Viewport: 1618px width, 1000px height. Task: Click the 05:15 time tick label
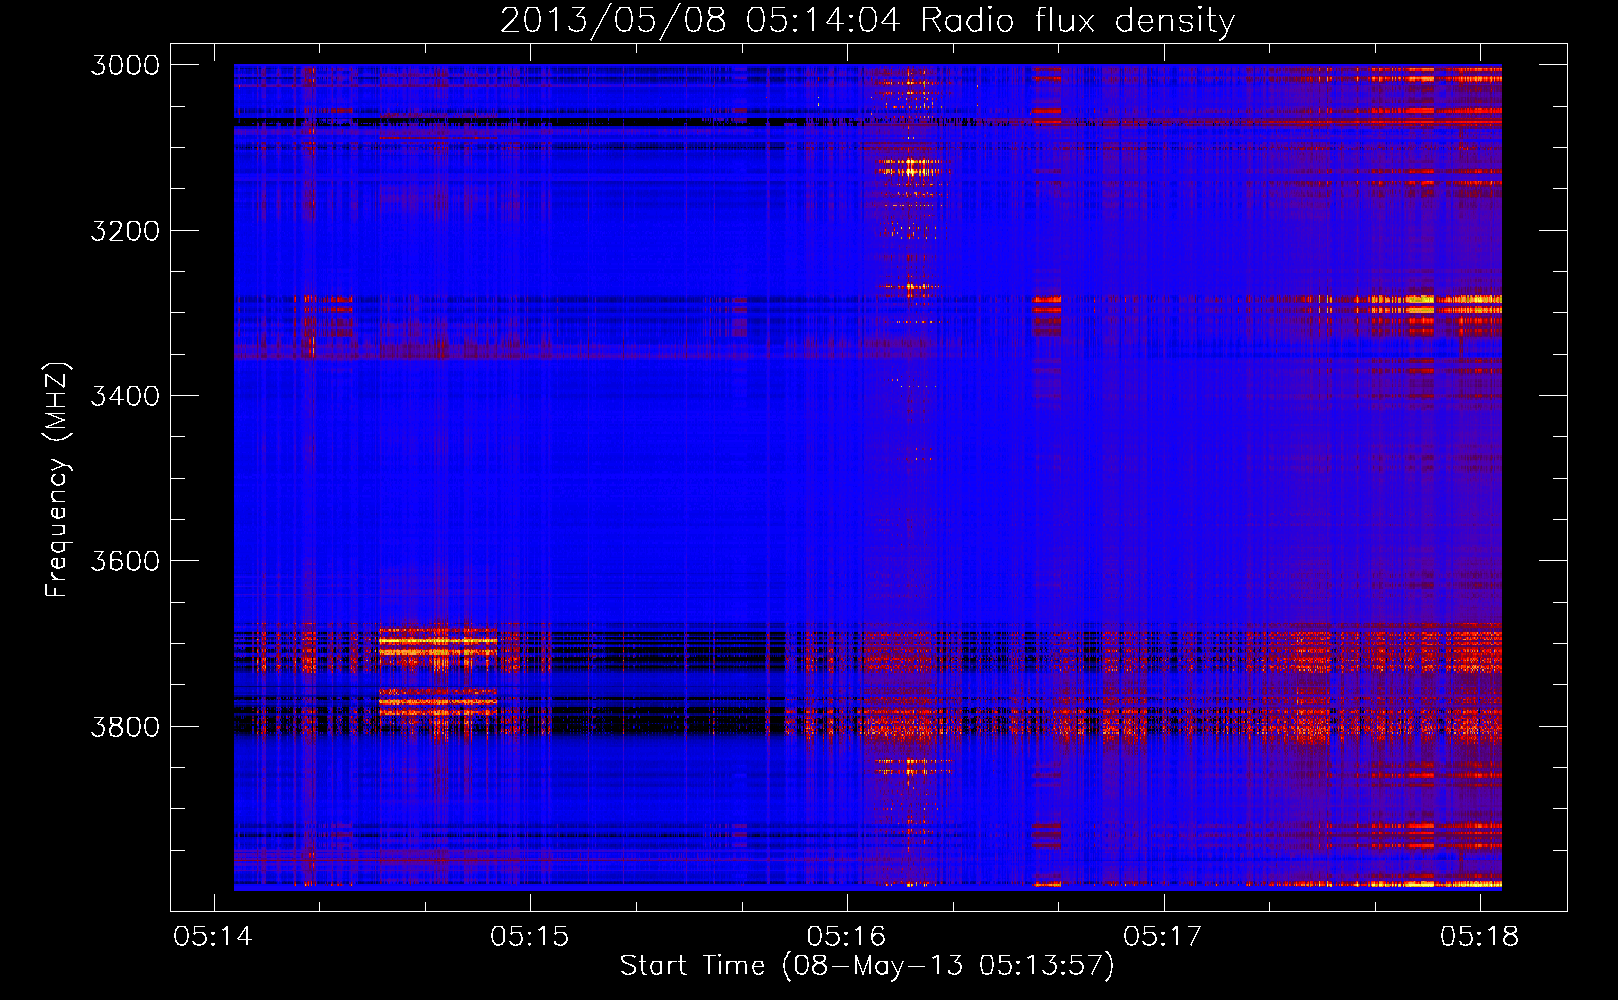coord(530,936)
